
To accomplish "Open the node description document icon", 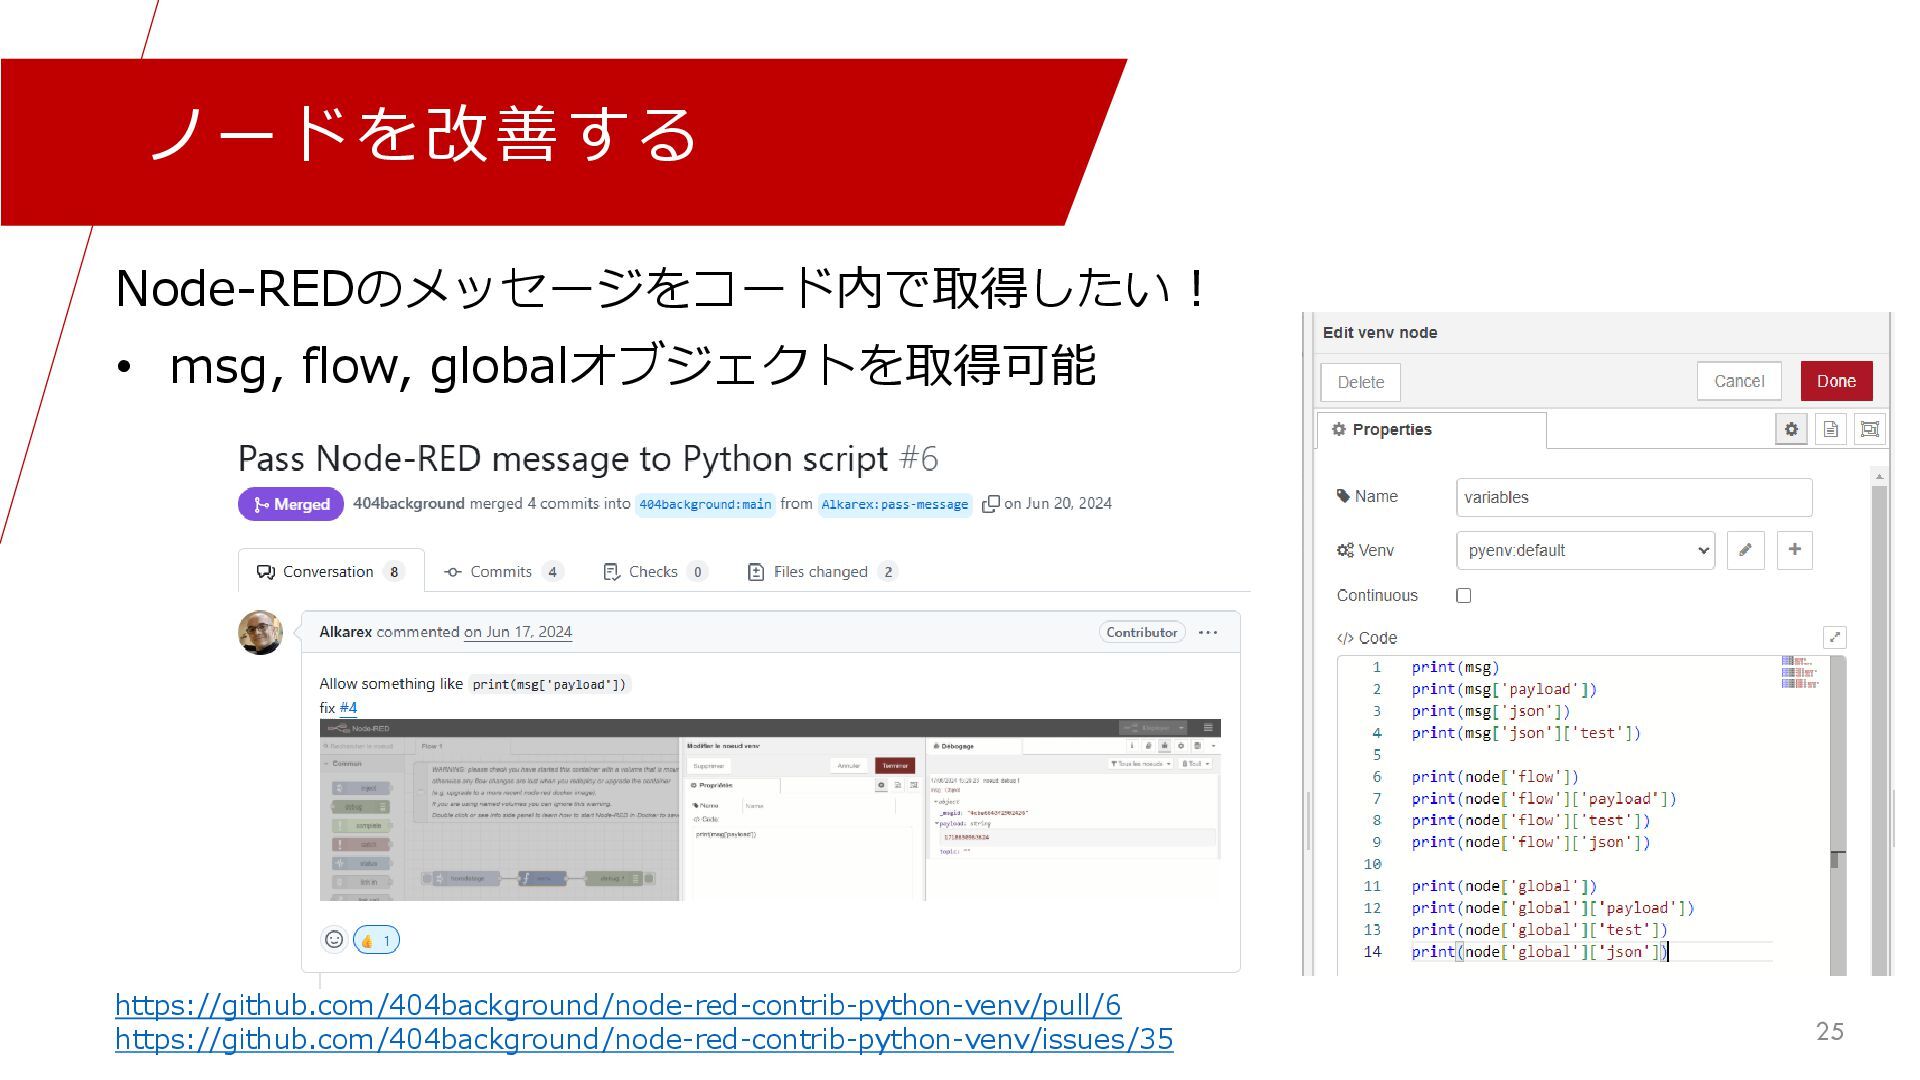I will click(x=1831, y=430).
